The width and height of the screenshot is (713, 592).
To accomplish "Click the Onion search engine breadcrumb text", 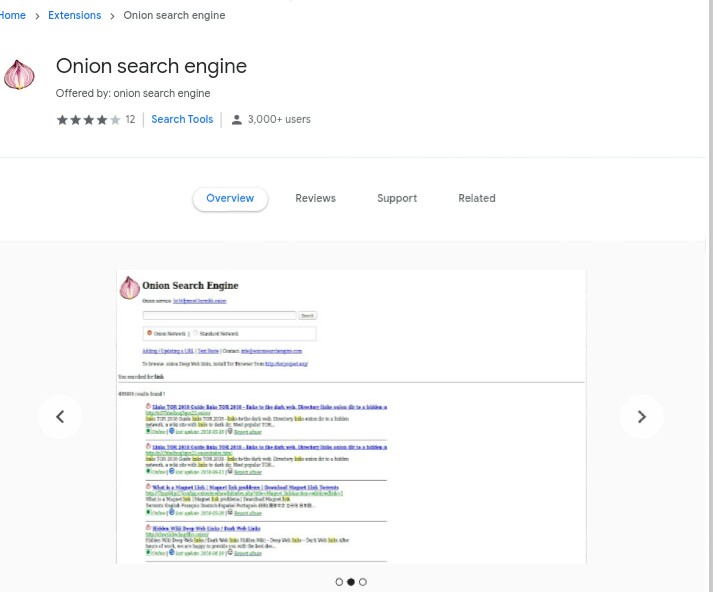I will (174, 15).
